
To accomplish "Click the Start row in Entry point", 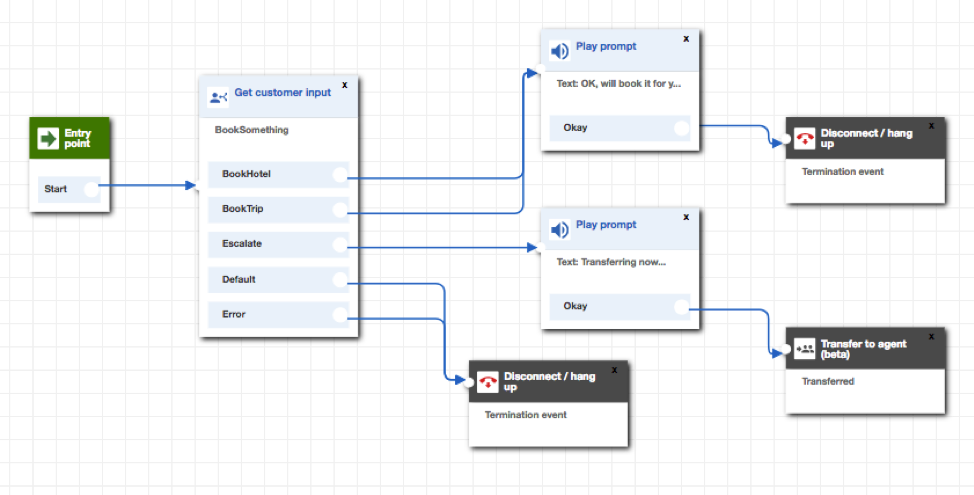I will click(69, 189).
